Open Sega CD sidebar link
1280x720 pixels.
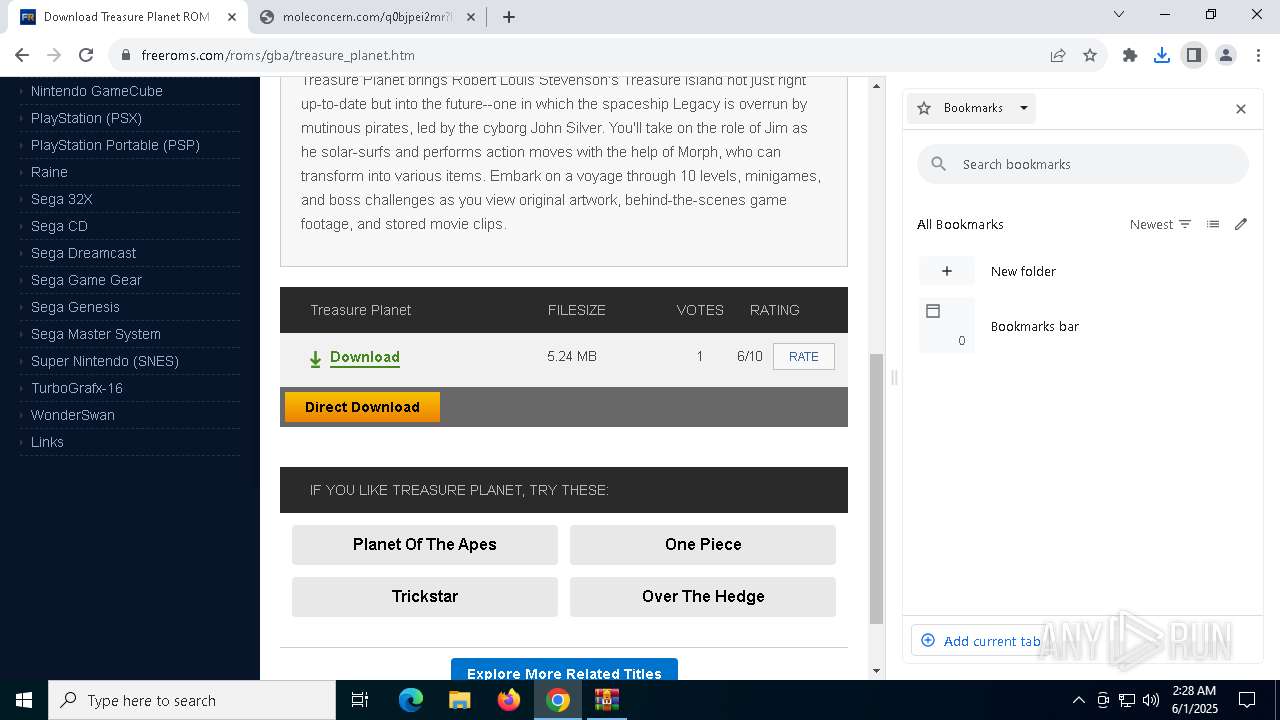pyautogui.click(x=59, y=226)
